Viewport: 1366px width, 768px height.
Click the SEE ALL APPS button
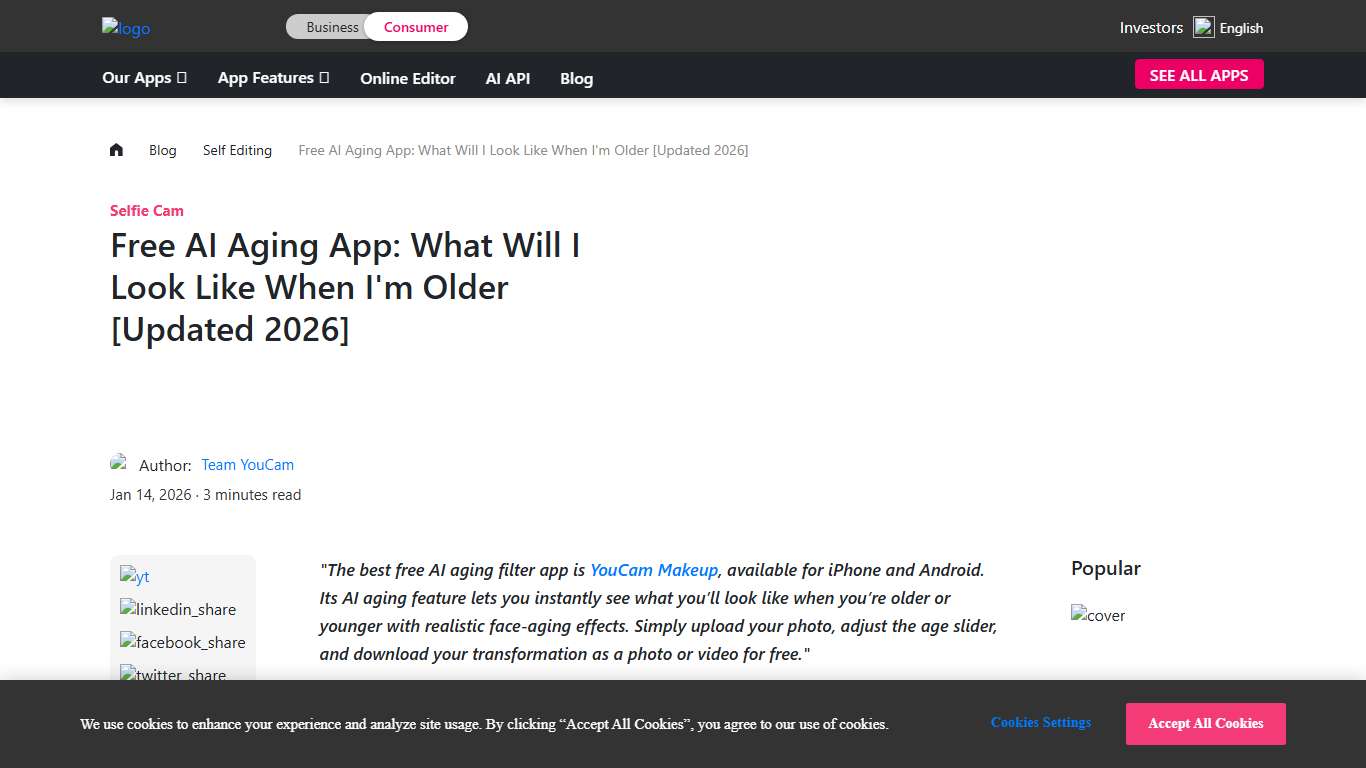pyautogui.click(x=1198, y=74)
